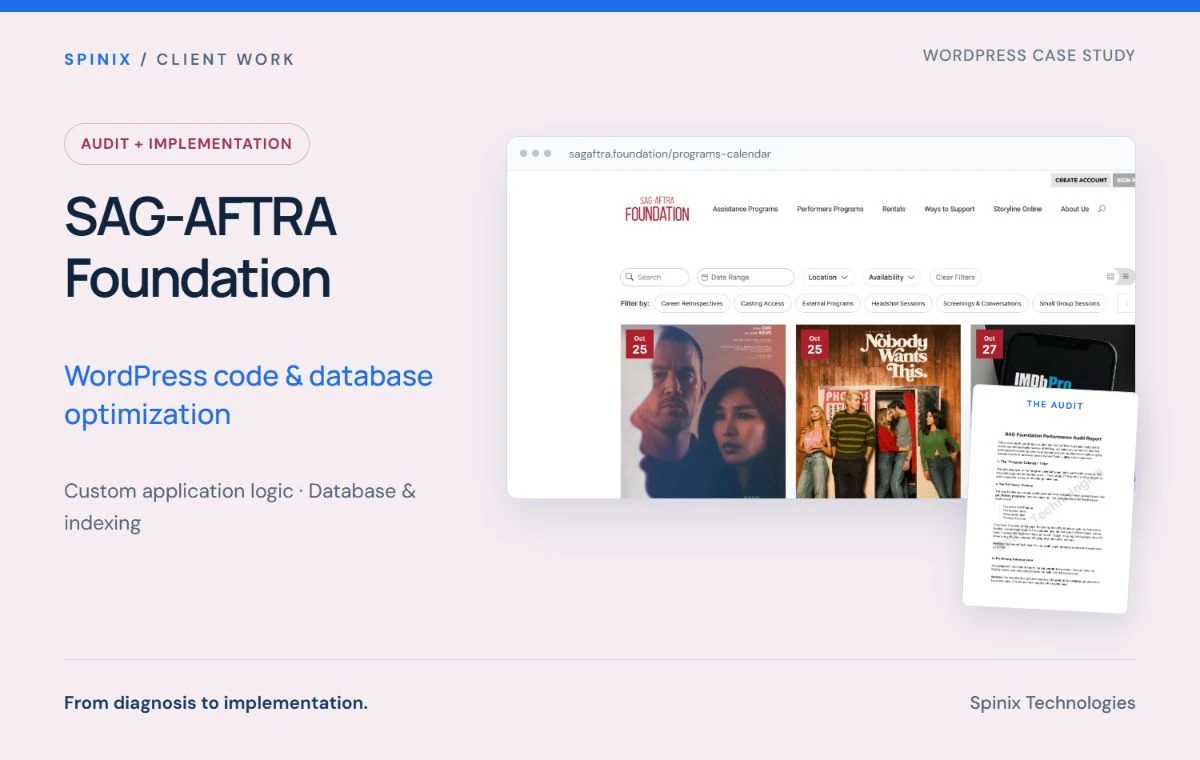
Task: Open Assistance Programs menu
Action: click(745, 209)
